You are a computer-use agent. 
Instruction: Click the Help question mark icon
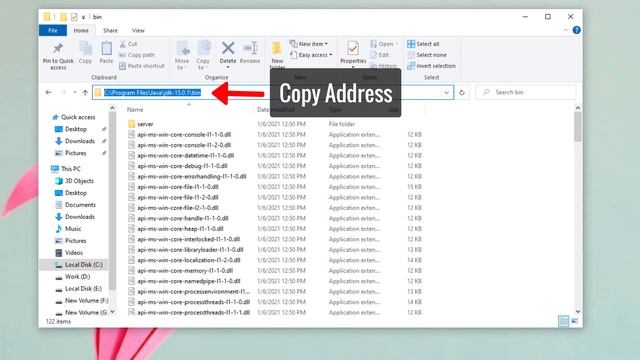[576, 30]
